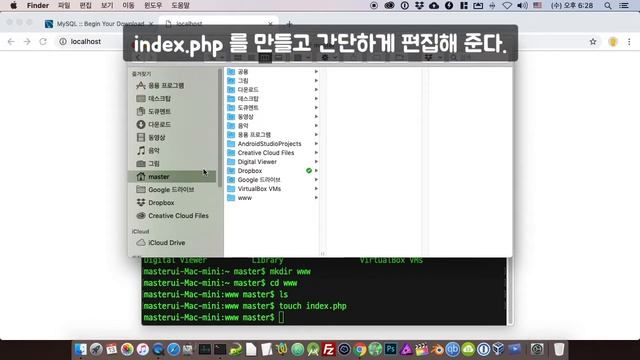The width and height of the screenshot is (640, 360).
Task: Go forward in the Chrome browser
Action: pos(27,42)
